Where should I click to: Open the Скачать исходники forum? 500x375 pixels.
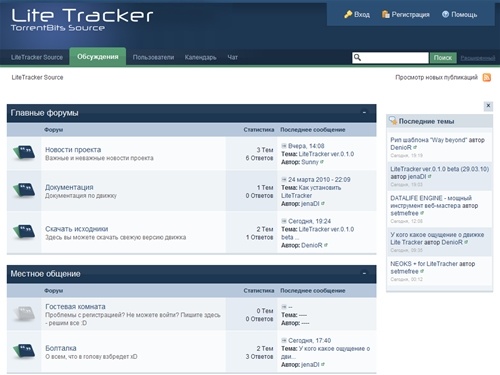[77, 229]
